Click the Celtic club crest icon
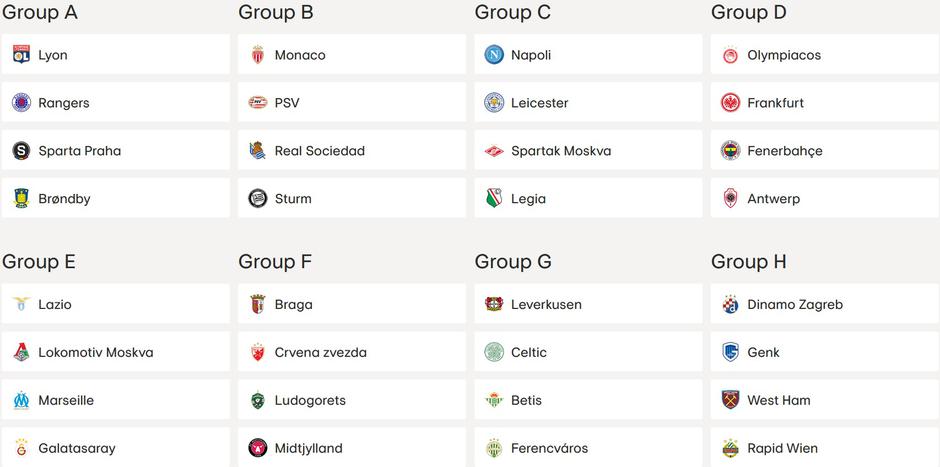Image resolution: width=940 pixels, height=467 pixels. [x=494, y=352]
